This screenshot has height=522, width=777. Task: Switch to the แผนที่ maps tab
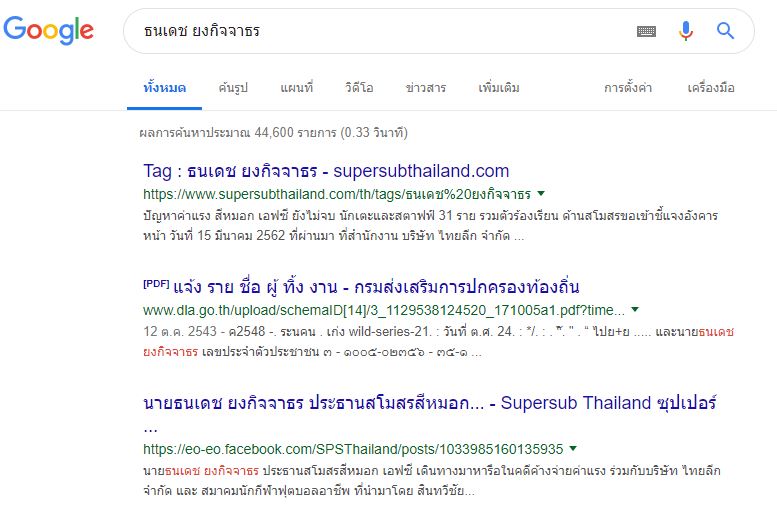point(296,88)
